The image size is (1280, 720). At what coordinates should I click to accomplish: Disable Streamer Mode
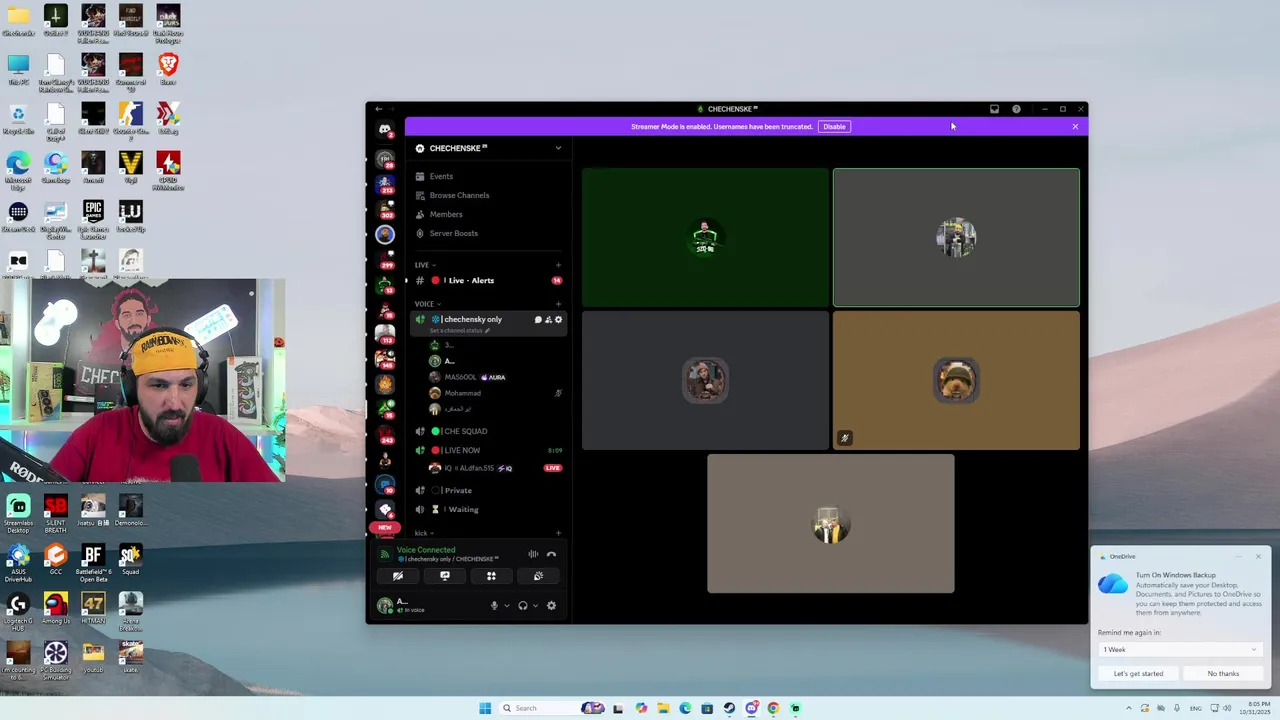tap(834, 126)
